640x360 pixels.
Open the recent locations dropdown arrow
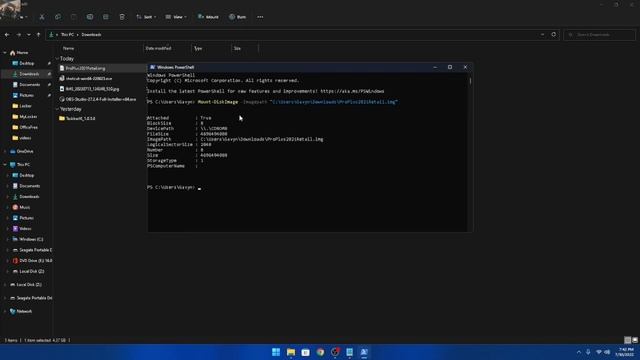[29, 35]
